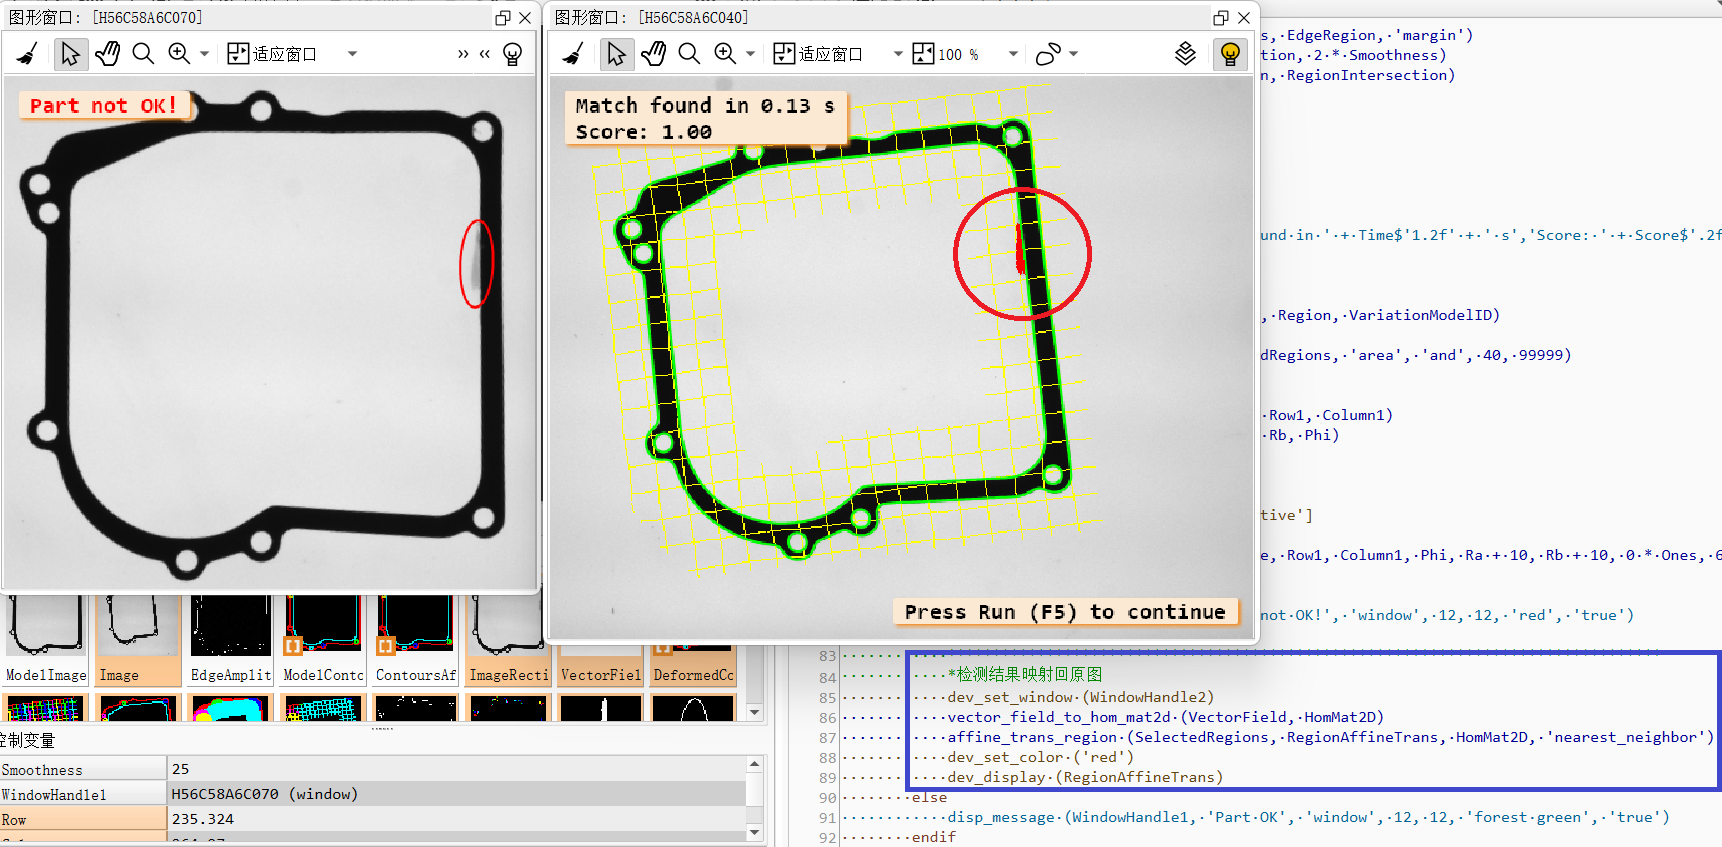
Task: Click zoom-in tool in window H56C58A6C070
Action: point(179,54)
